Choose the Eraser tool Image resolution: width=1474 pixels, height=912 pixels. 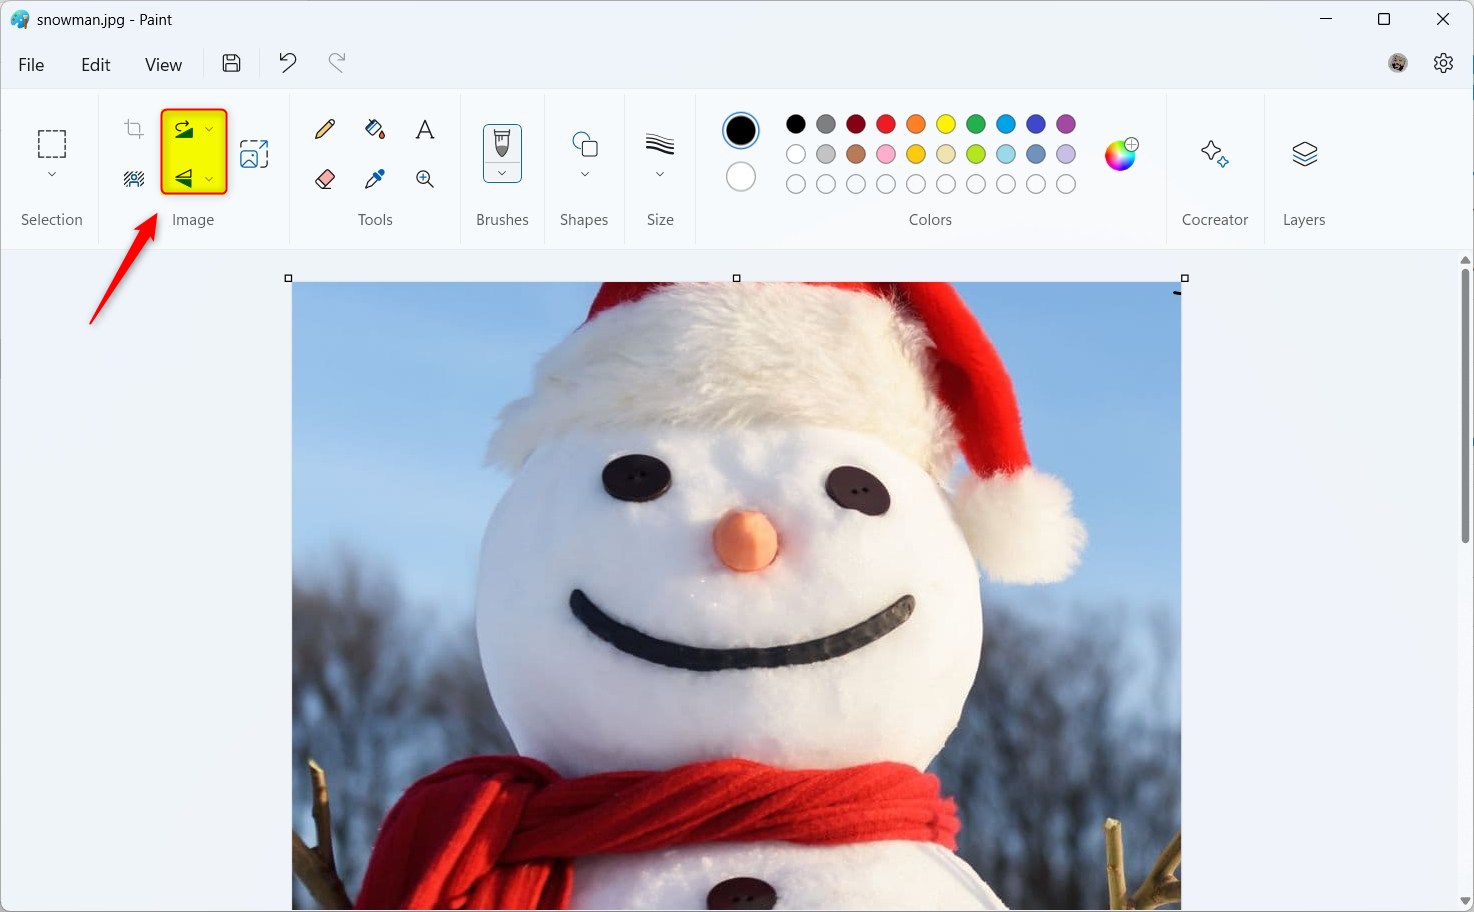pyautogui.click(x=324, y=178)
